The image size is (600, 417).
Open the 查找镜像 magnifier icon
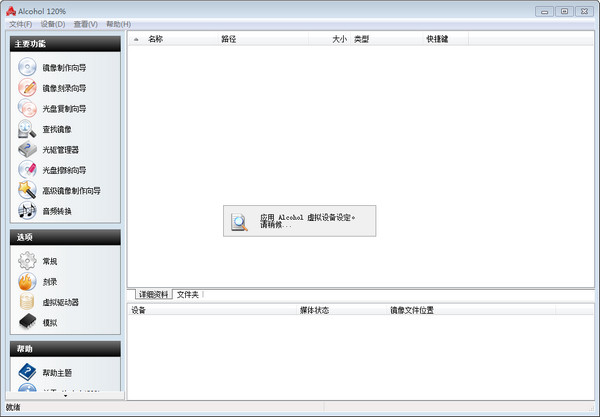[x=27, y=129]
